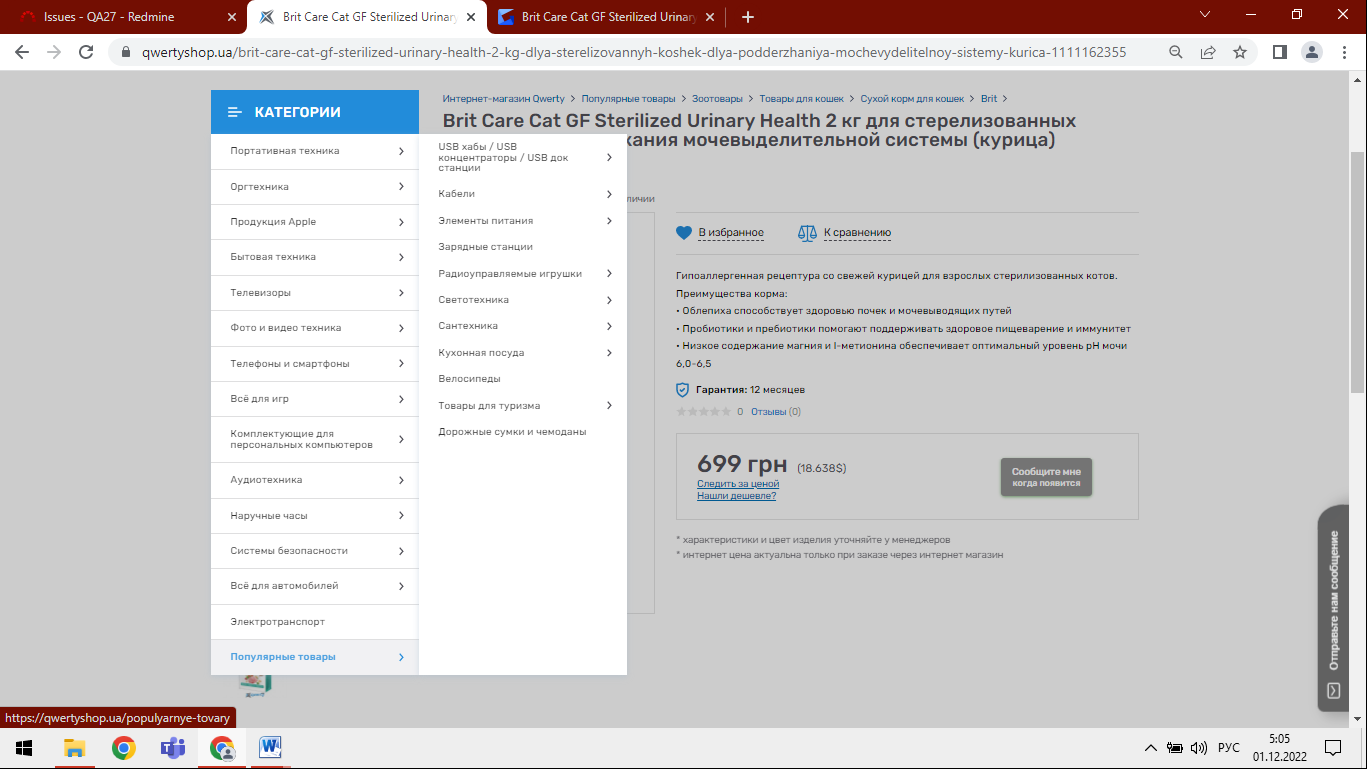
Task: Click the К сравнению link
Action: point(857,233)
